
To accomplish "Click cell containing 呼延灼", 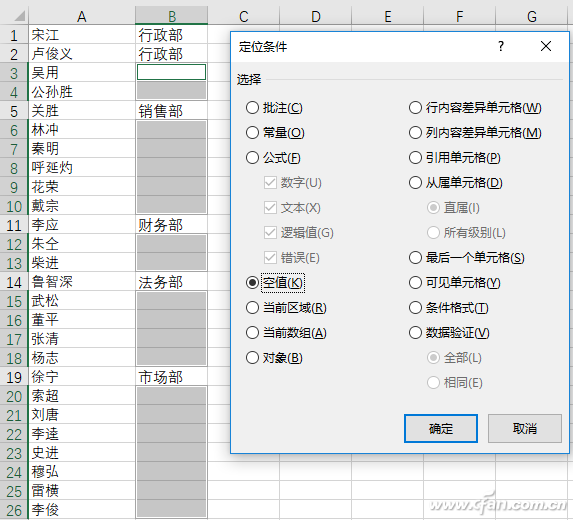I will click(x=82, y=168).
